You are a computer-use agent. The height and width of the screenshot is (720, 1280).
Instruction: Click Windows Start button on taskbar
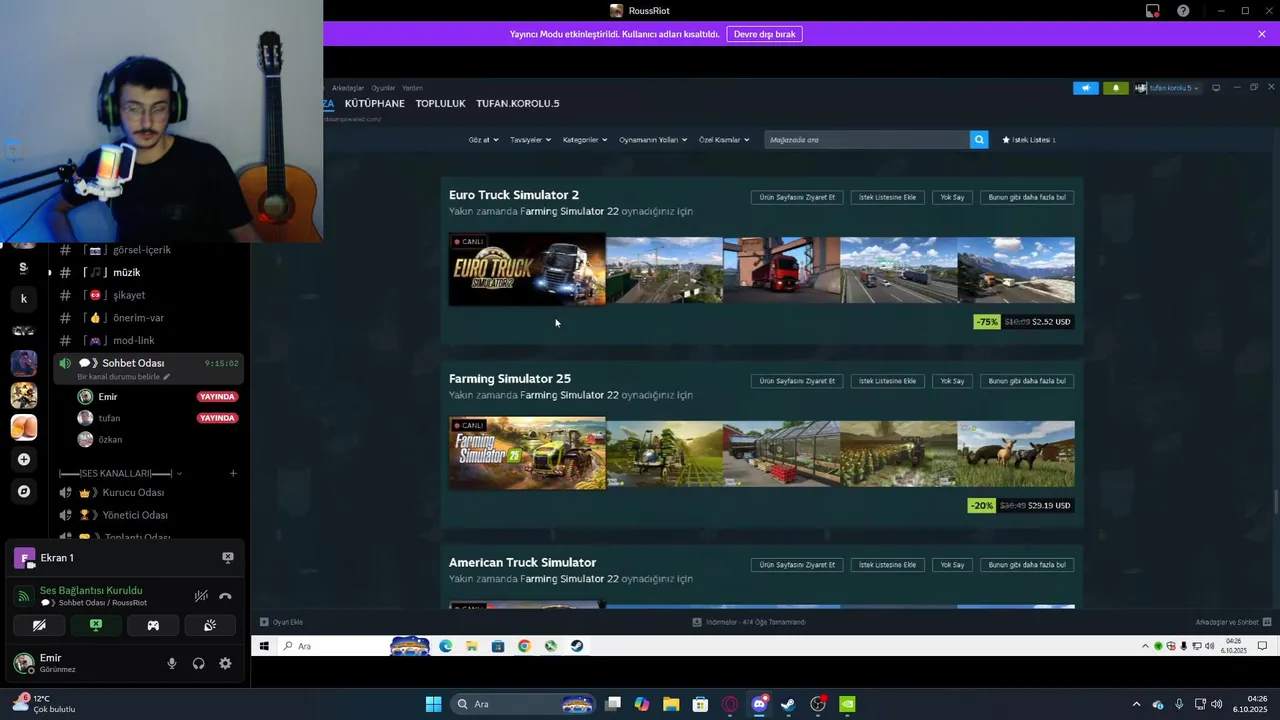tap(433, 704)
